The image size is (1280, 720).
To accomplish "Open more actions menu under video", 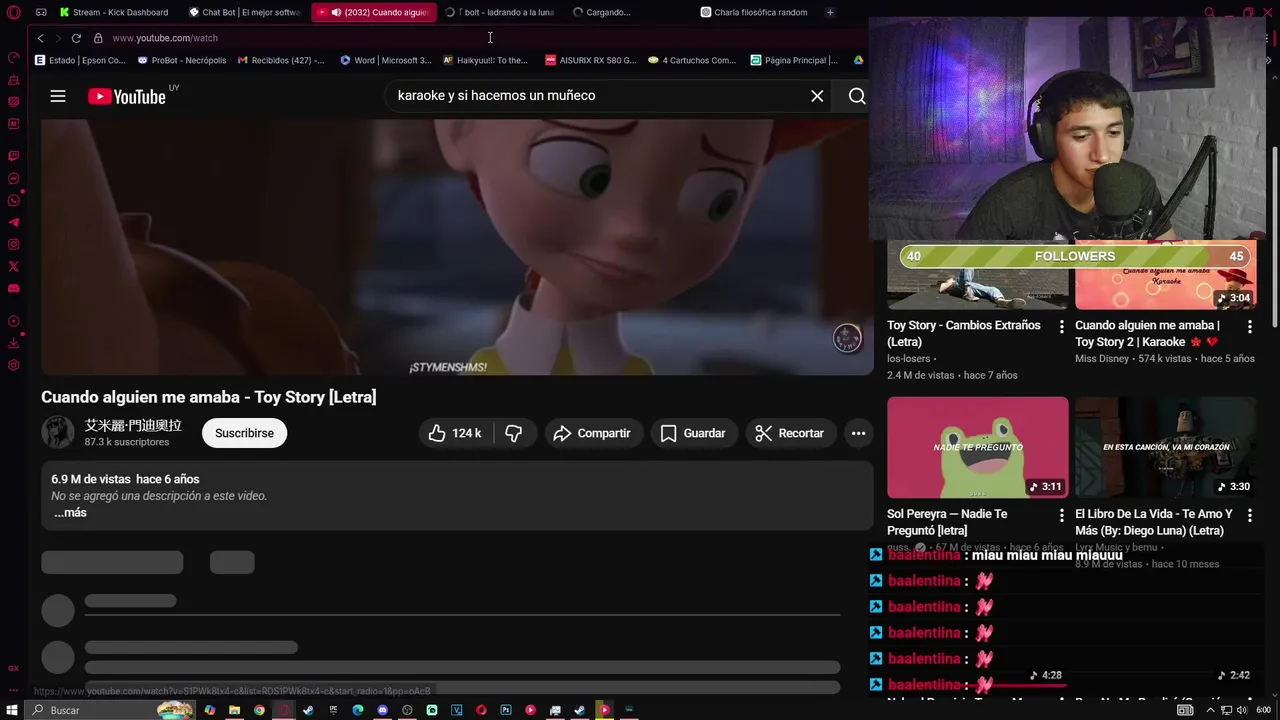I will (858, 433).
